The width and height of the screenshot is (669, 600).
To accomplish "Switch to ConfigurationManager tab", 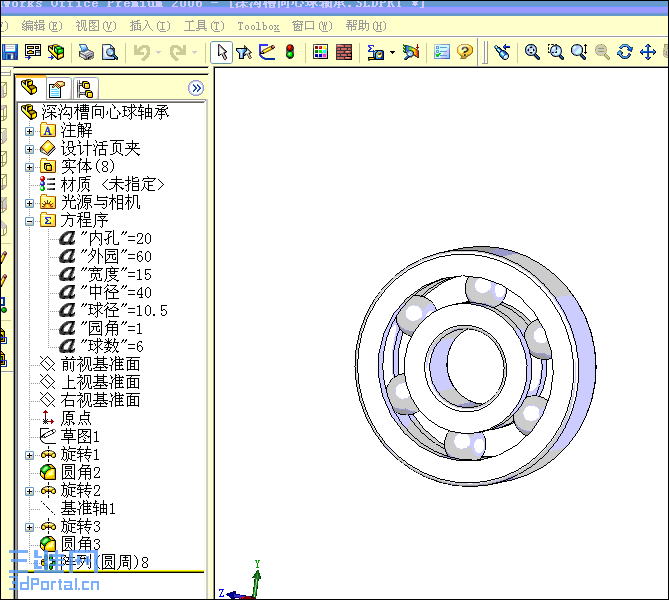I will point(85,89).
